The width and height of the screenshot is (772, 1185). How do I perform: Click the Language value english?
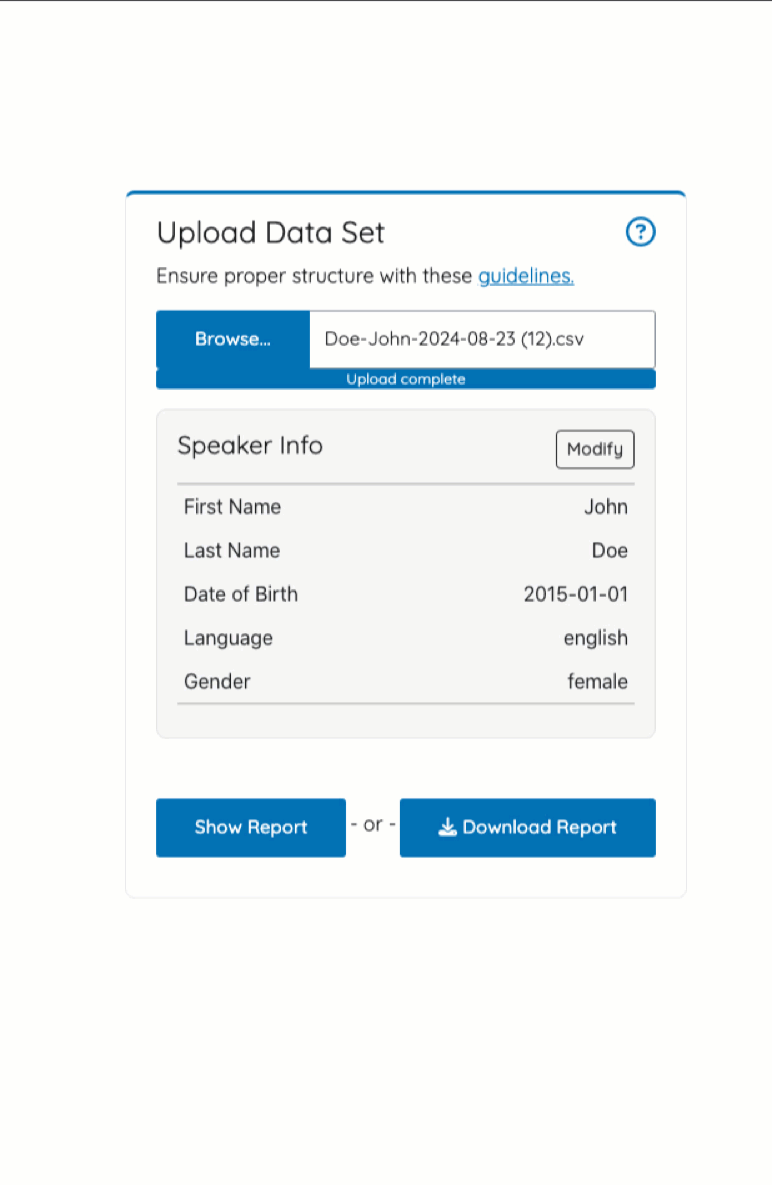596,638
